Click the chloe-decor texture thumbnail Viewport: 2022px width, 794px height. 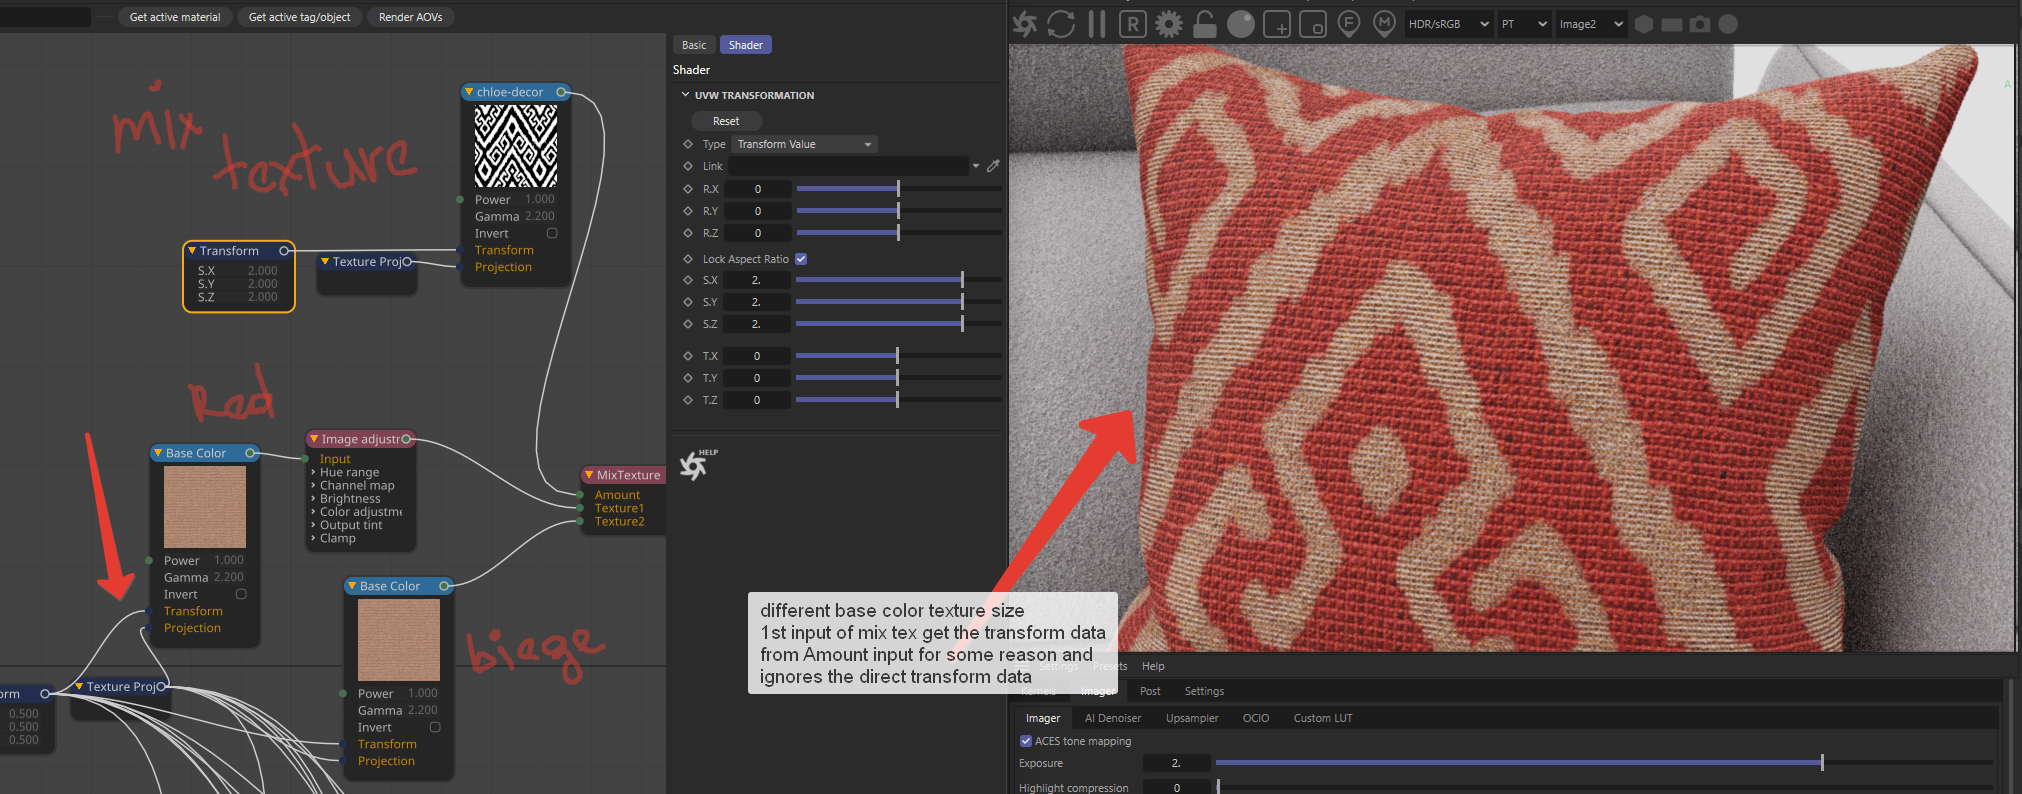[516, 146]
